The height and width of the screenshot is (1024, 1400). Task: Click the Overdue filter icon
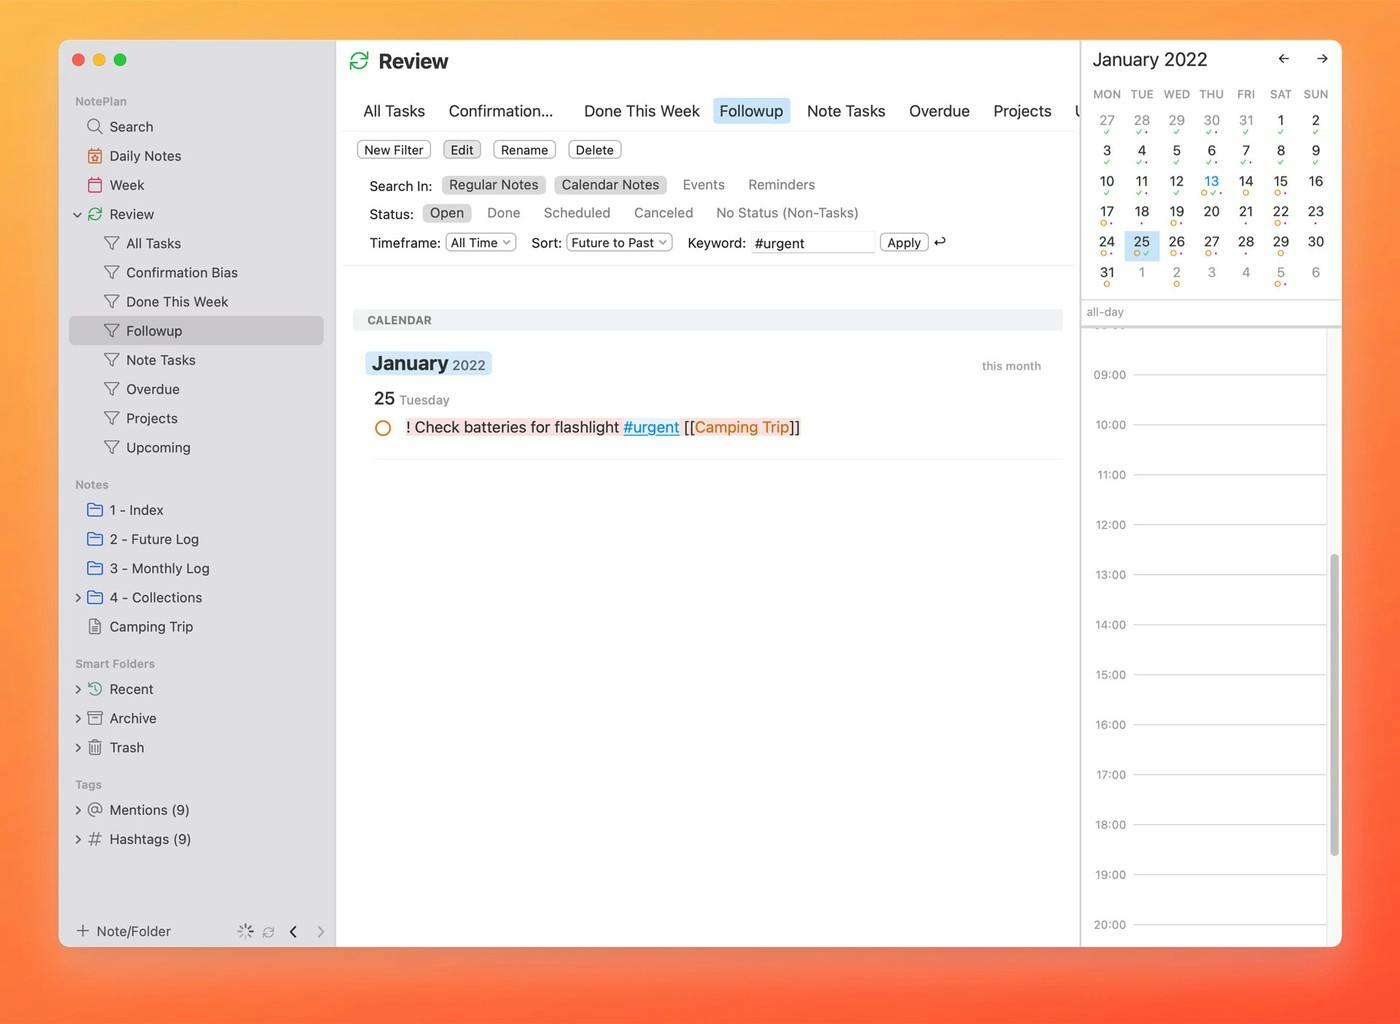tap(112, 389)
